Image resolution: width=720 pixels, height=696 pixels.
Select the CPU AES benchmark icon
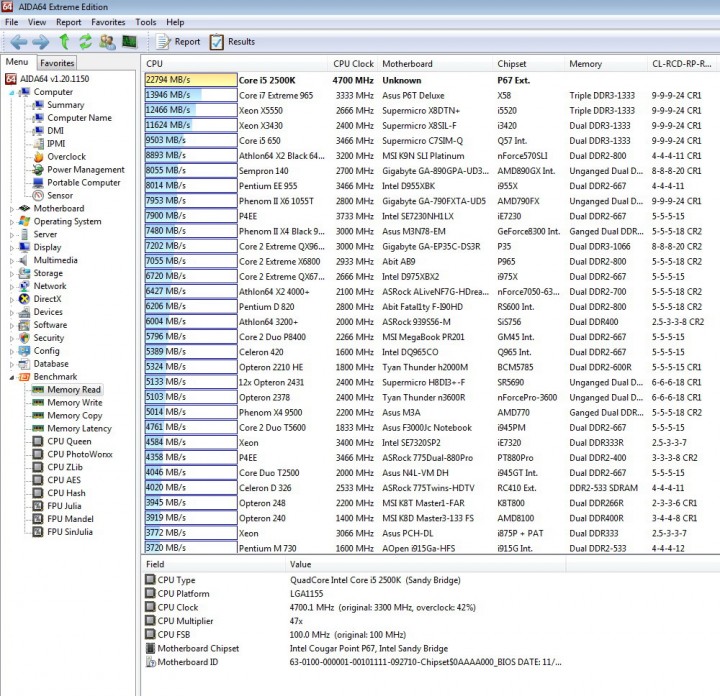point(39,480)
